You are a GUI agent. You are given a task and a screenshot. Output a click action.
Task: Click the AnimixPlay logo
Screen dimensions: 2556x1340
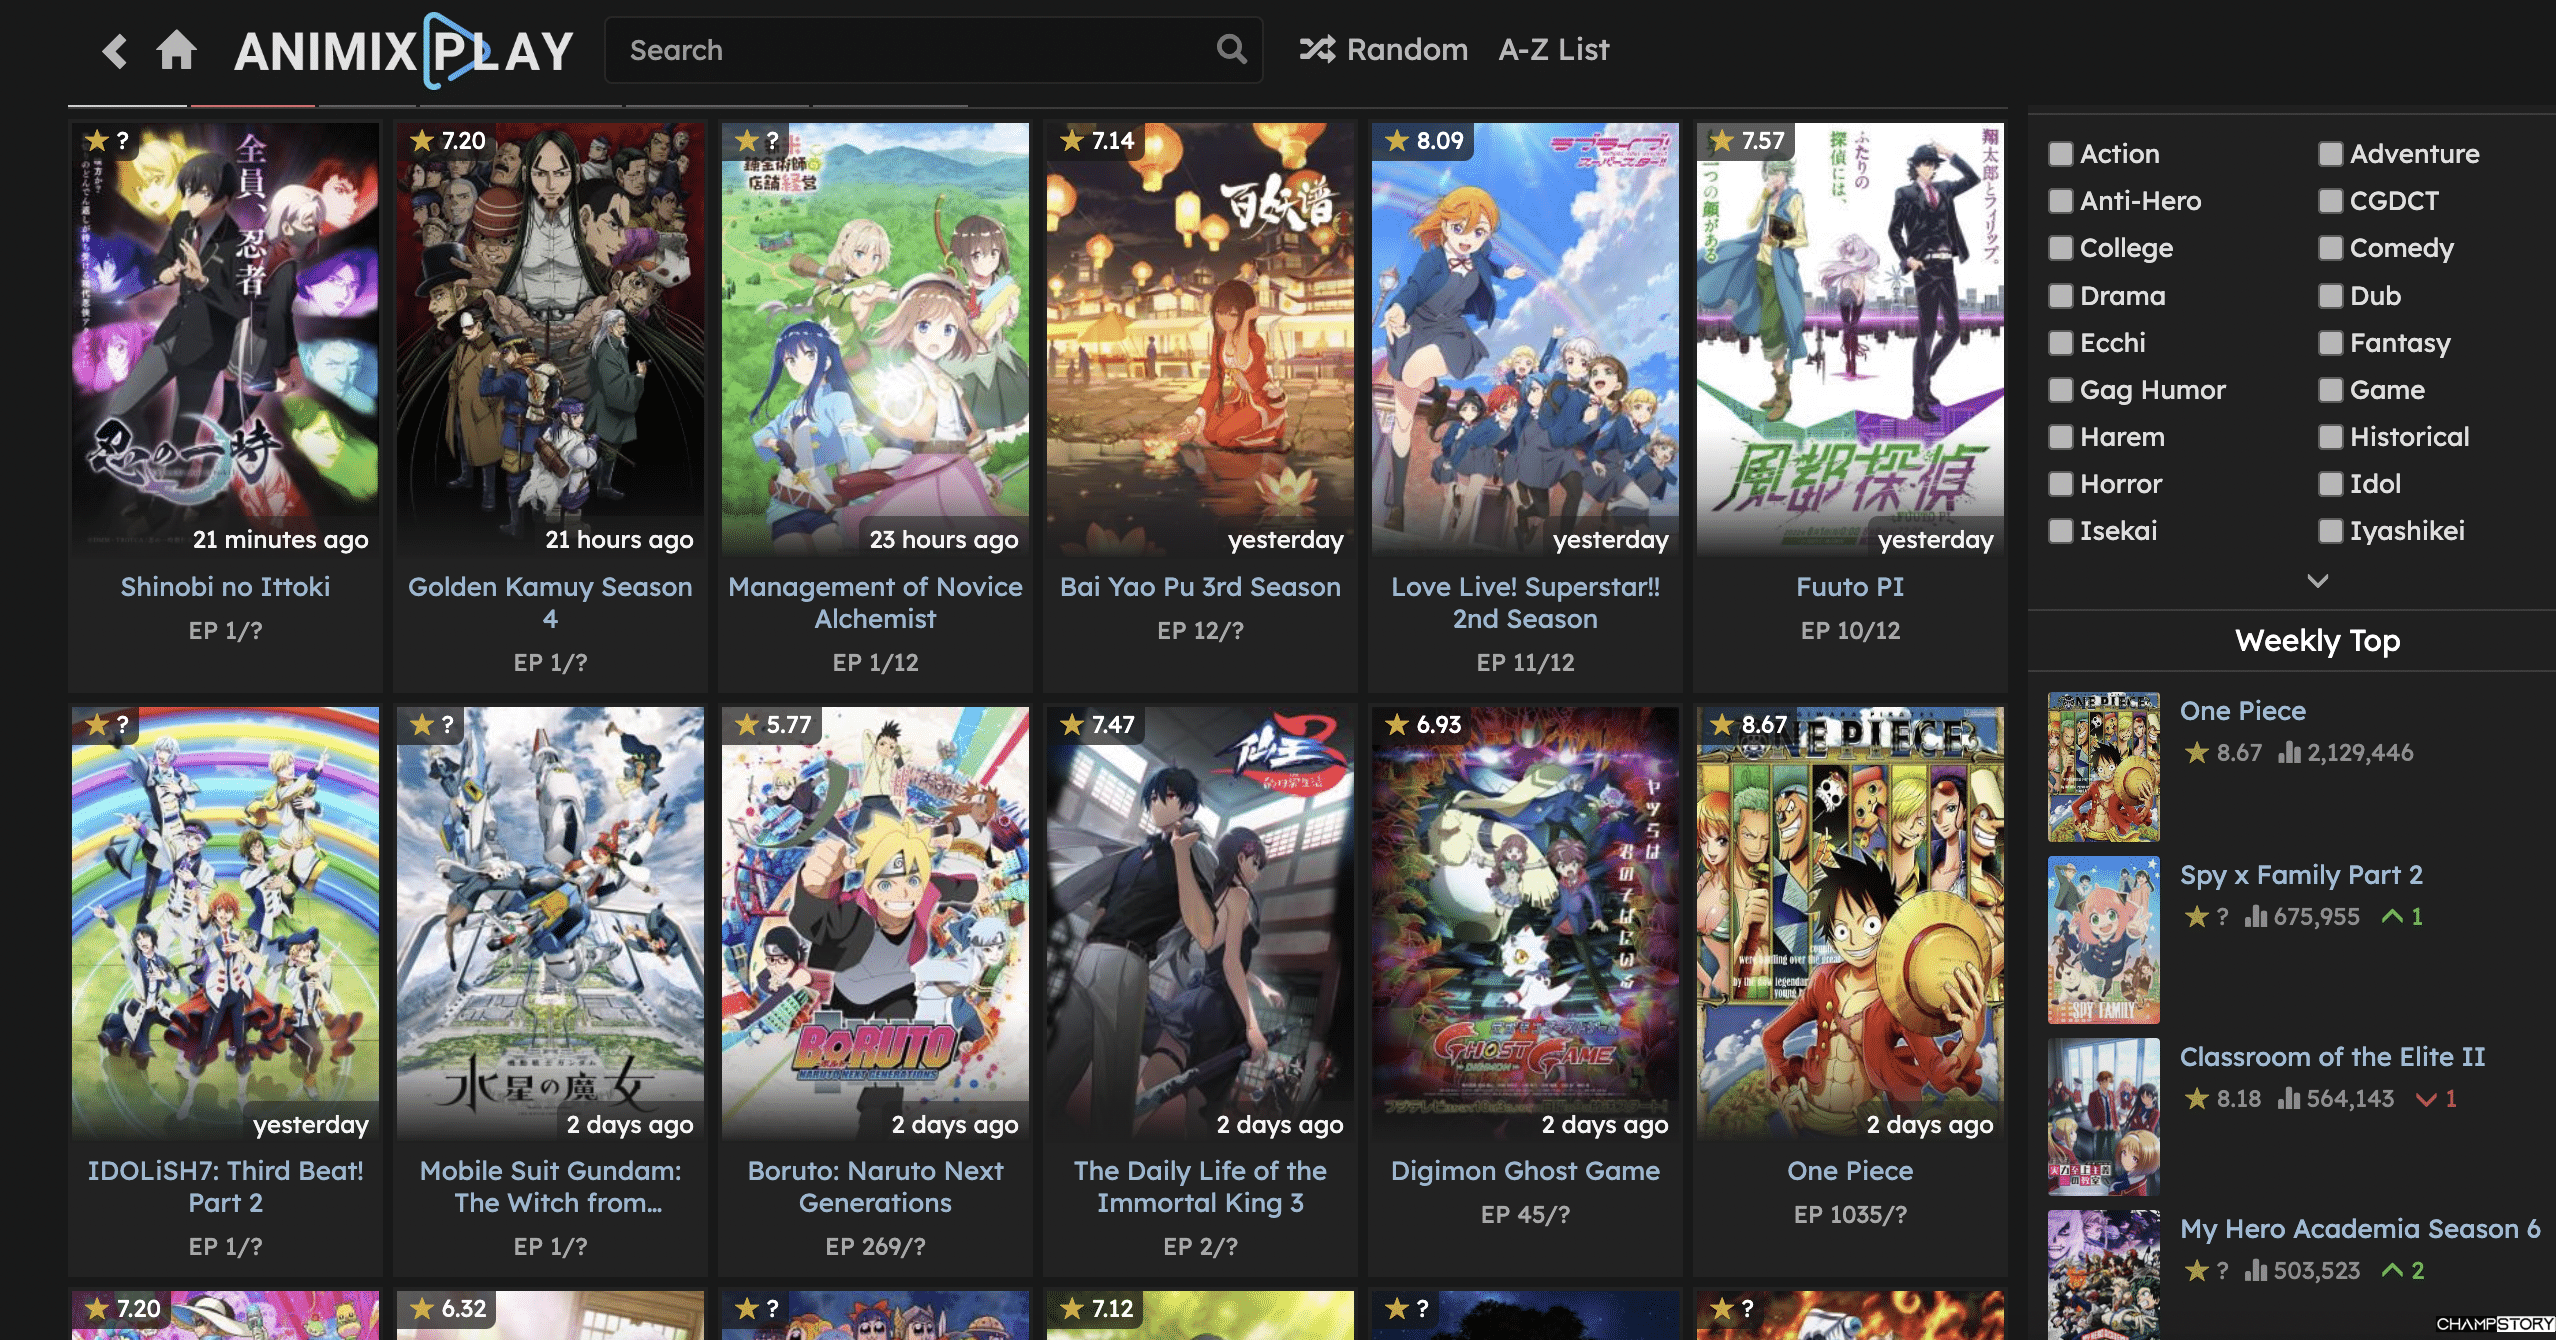point(404,50)
